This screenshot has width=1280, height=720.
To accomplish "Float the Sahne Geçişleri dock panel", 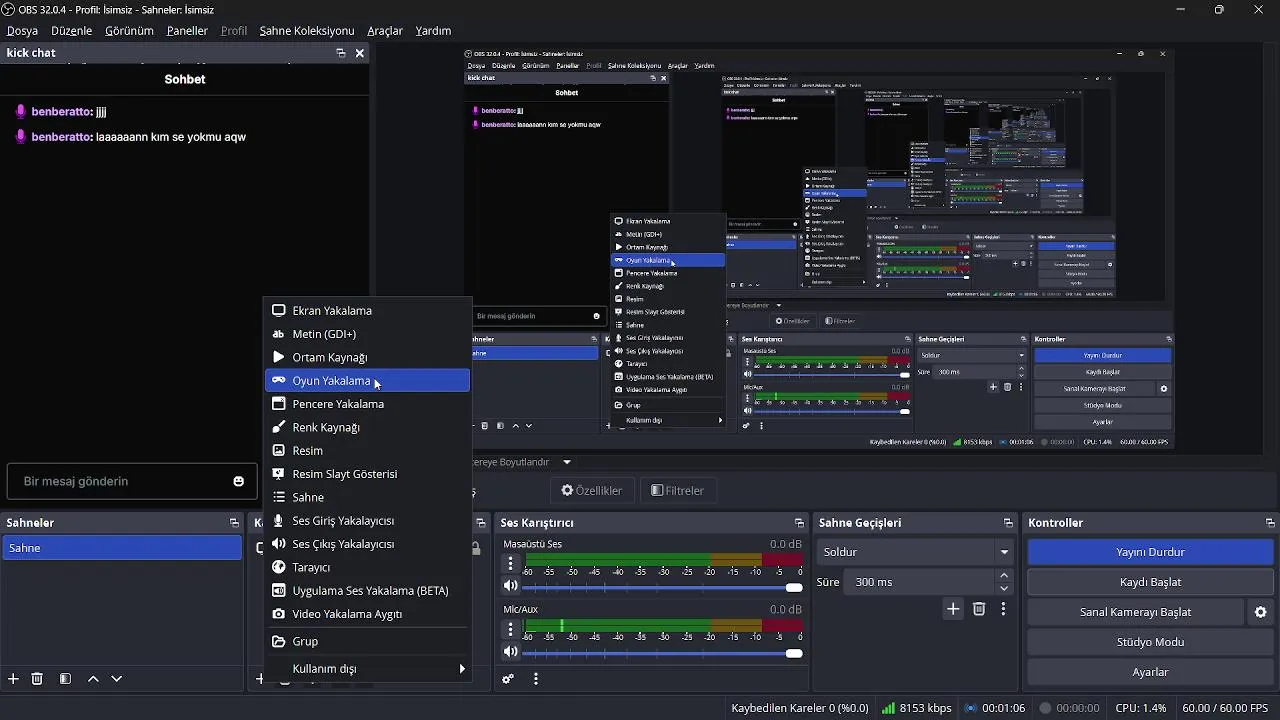I will (x=1008, y=523).
